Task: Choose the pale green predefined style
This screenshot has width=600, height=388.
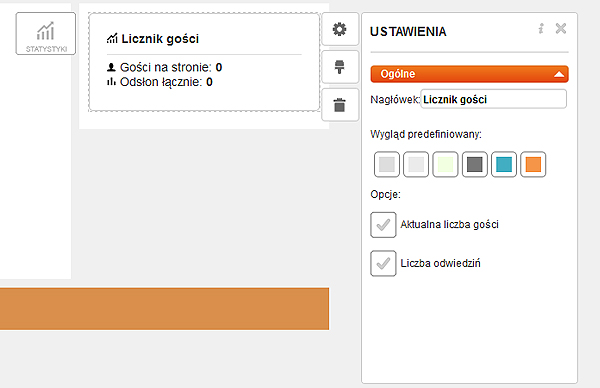Action: pos(445,165)
